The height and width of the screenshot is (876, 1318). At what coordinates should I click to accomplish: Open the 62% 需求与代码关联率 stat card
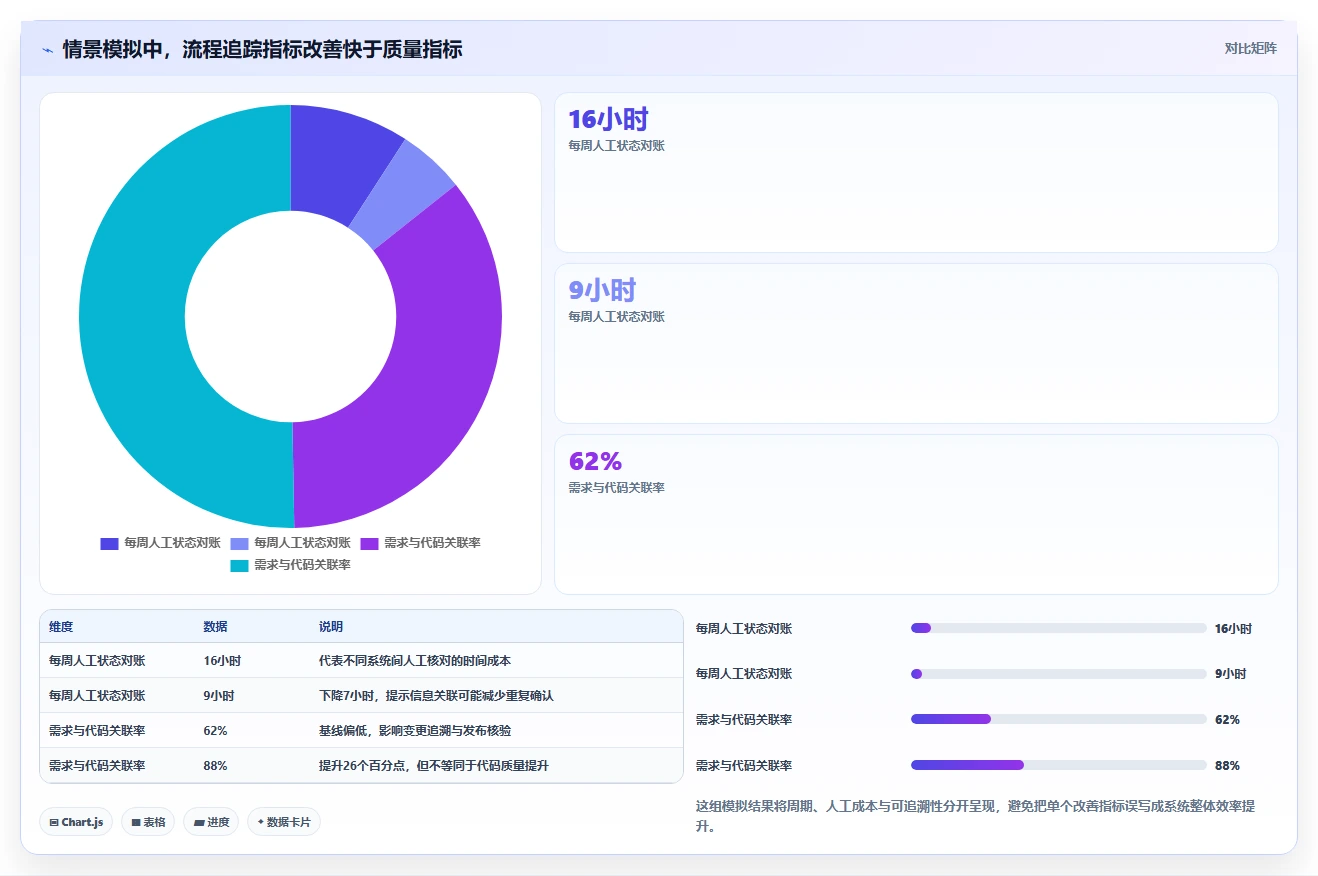point(916,514)
